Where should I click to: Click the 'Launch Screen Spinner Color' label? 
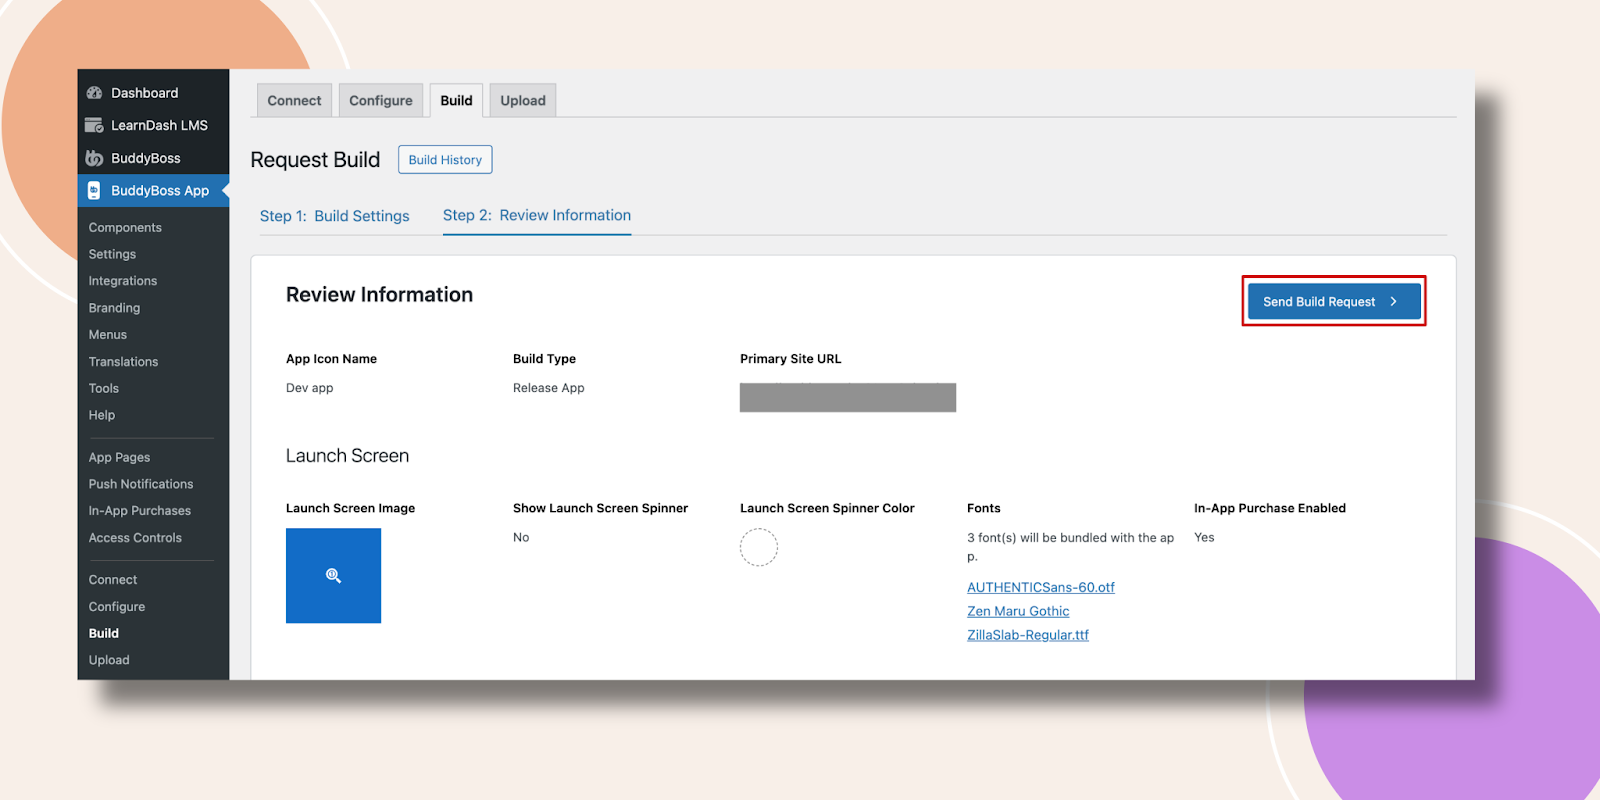click(828, 508)
